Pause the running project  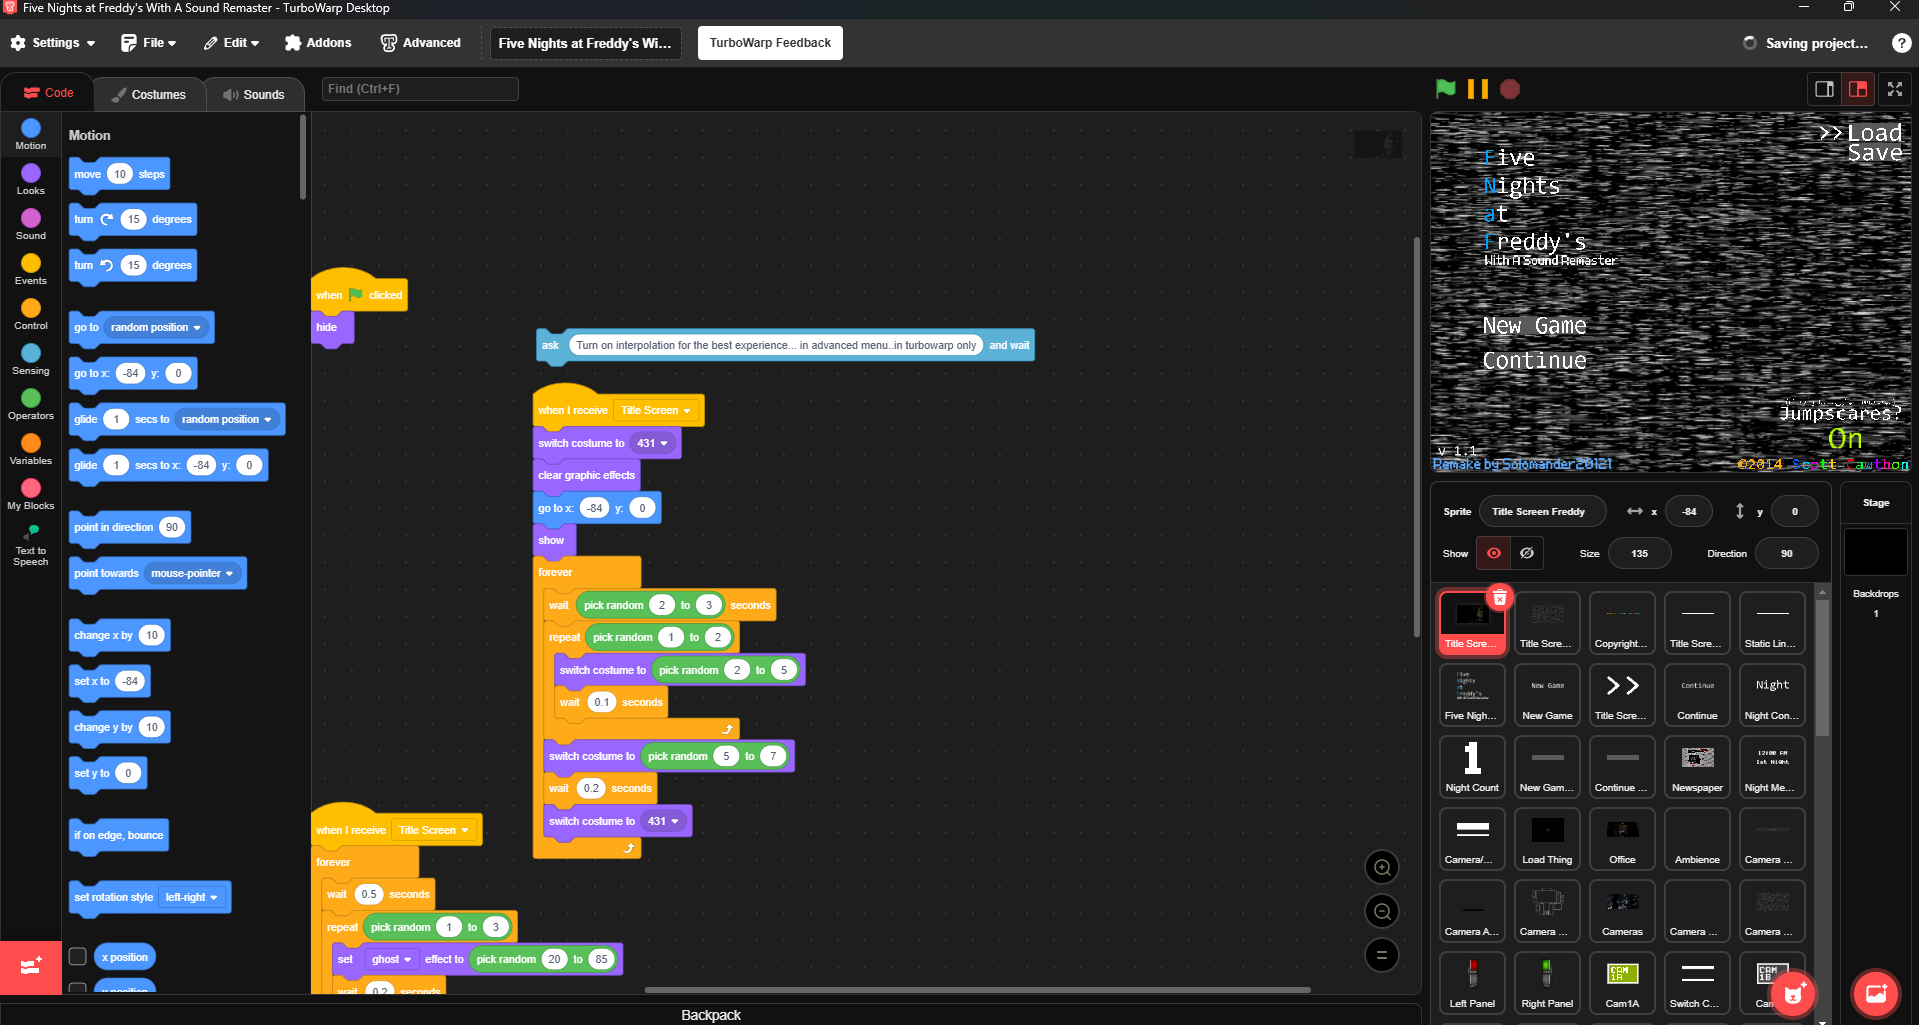(x=1477, y=89)
